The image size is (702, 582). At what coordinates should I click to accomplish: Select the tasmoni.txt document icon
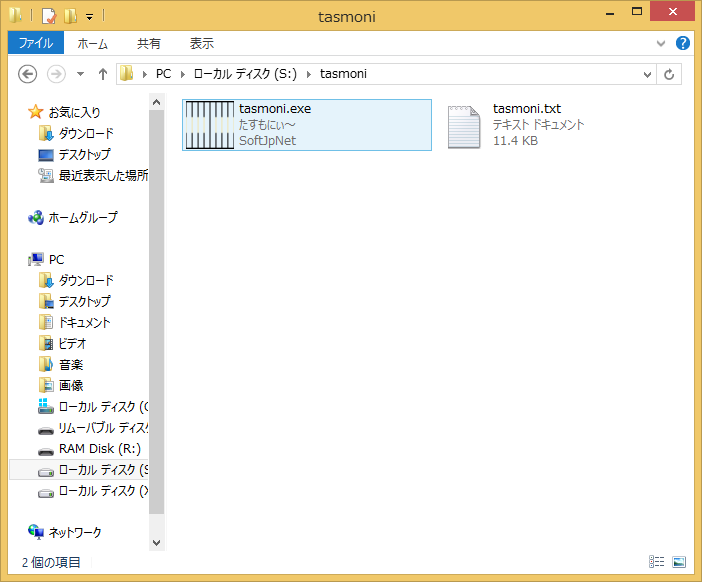coord(464,127)
